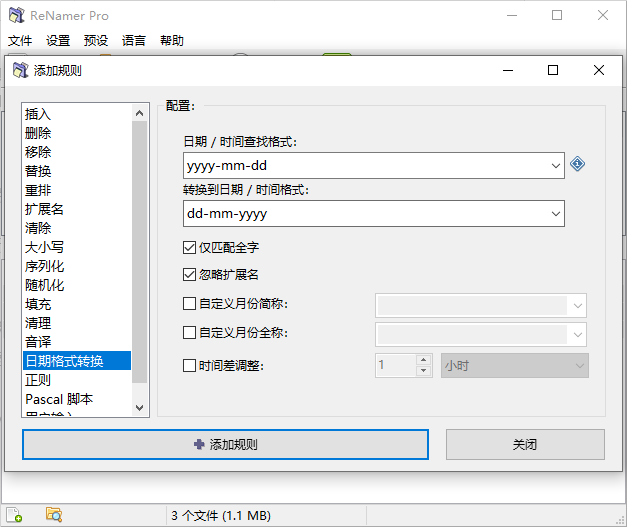Click the new file icon in status bar

[x=14, y=515]
